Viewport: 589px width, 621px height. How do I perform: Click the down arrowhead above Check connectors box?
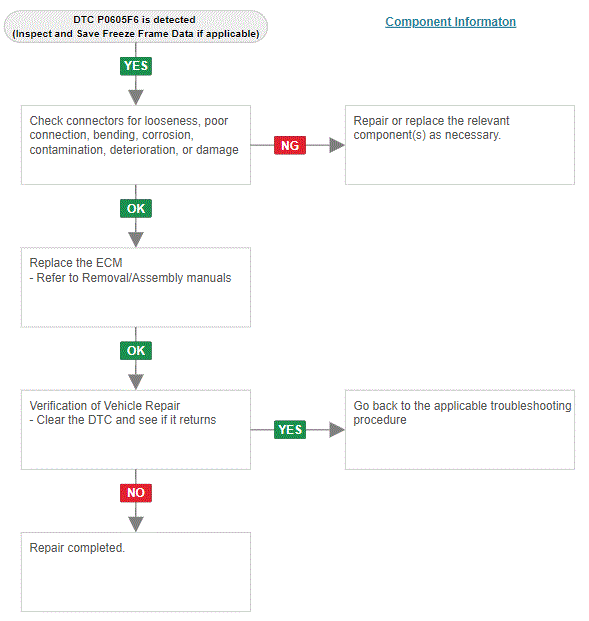click(x=136, y=97)
